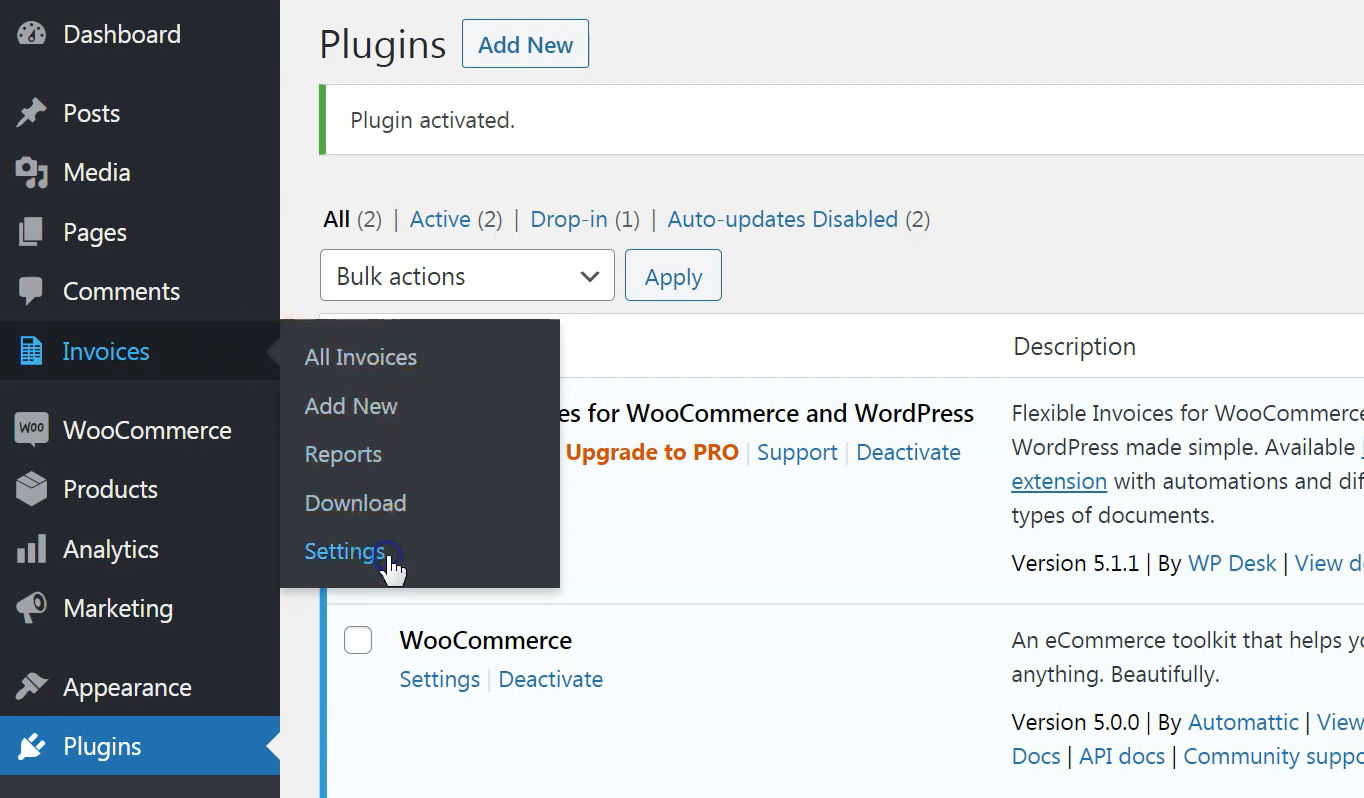Click Upgrade to PRO link
This screenshot has width=1364, height=798.
point(652,452)
